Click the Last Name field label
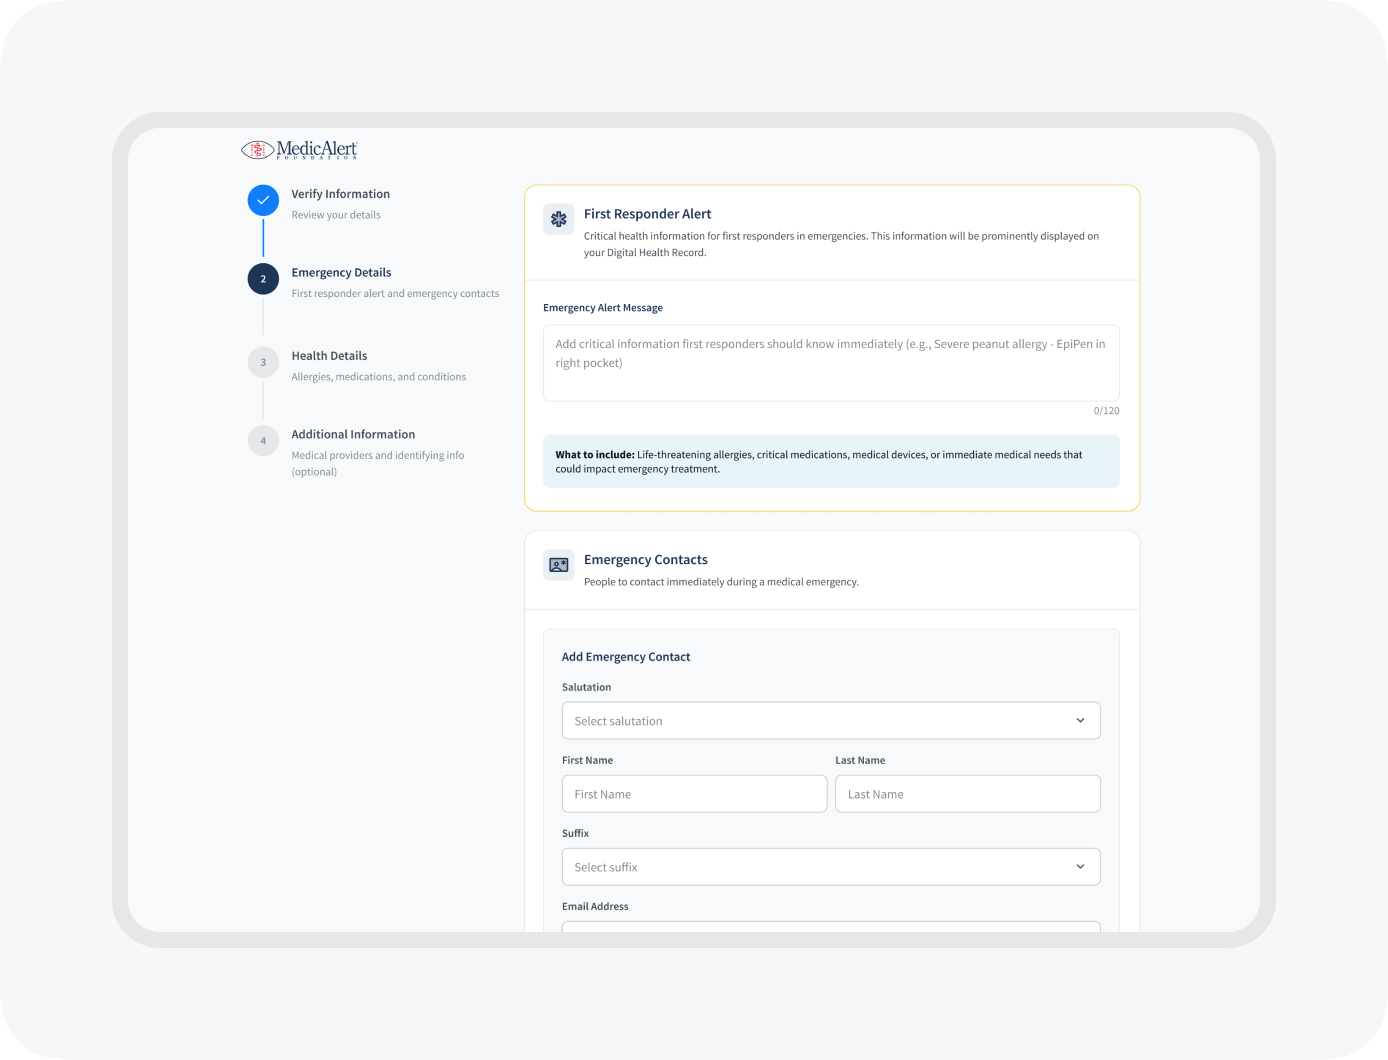This screenshot has height=1060, width=1388. coord(860,760)
